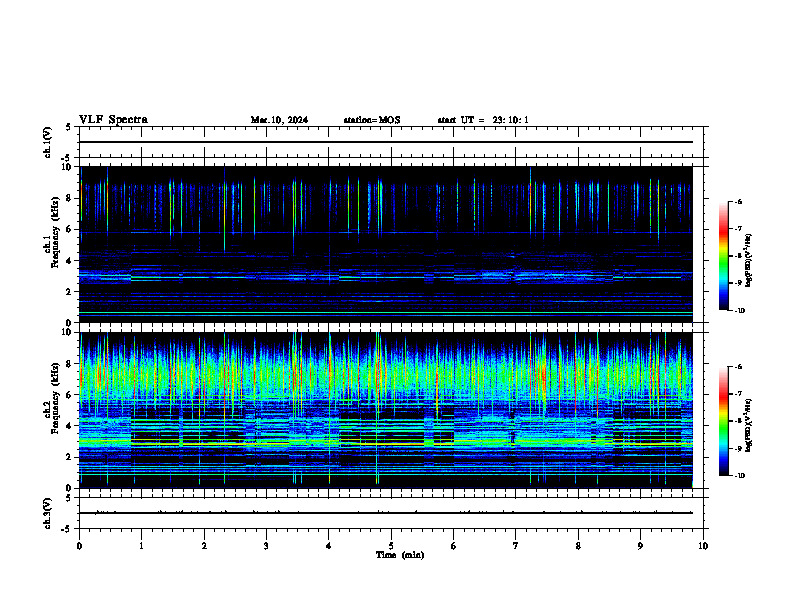The height and width of the screenshot is (612, 792).
Task: Click the "5" tick on Time axis
Action: coord(391,546)
